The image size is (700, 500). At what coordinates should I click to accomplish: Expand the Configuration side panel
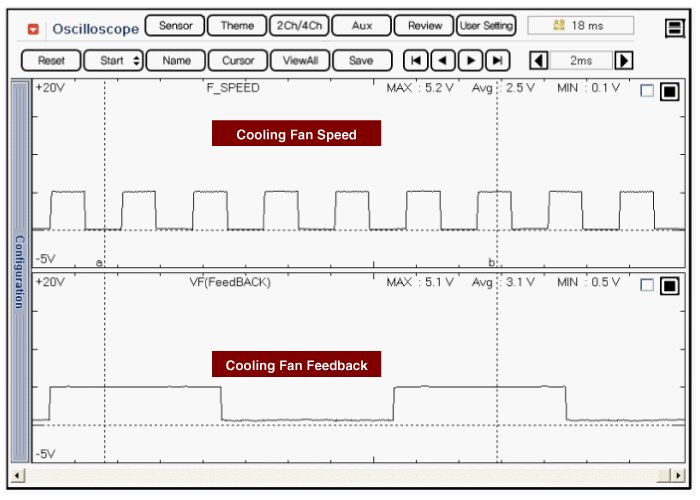click(18, 270)
